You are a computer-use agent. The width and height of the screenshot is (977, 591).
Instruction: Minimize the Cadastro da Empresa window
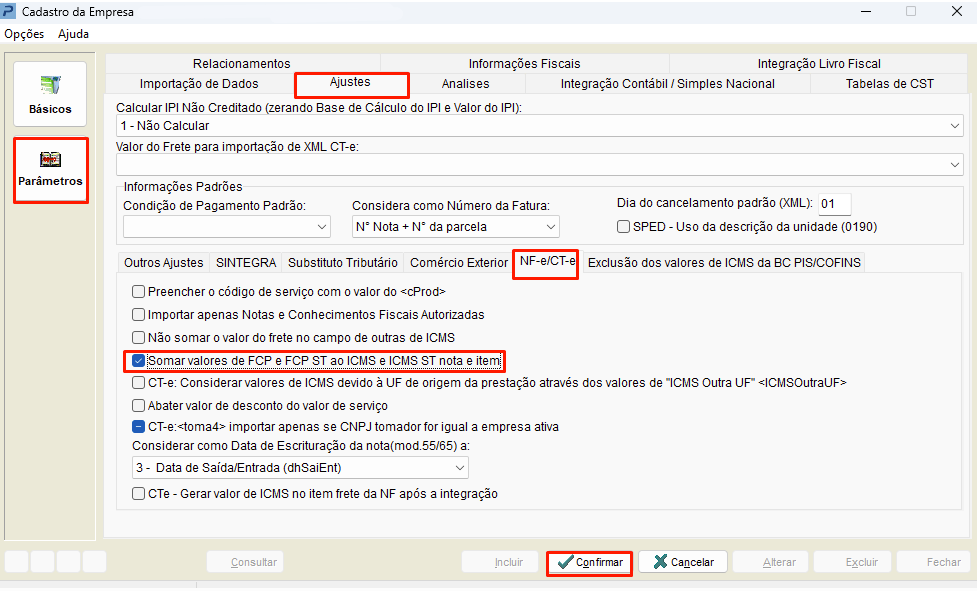point(865,11)
